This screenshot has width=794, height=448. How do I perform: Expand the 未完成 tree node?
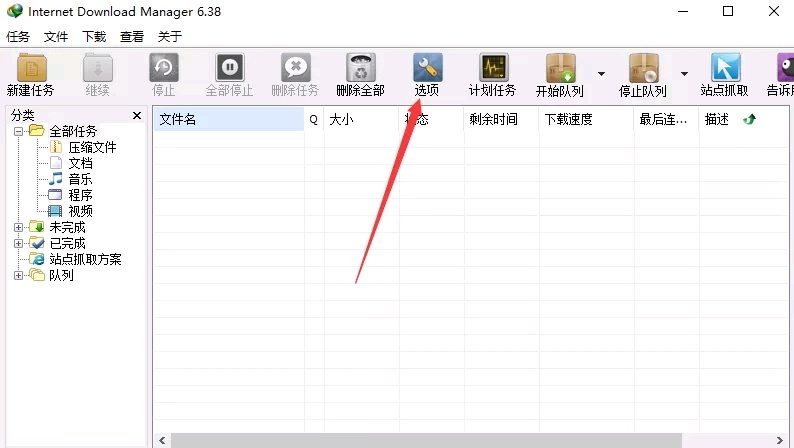(x=18, y=228)
